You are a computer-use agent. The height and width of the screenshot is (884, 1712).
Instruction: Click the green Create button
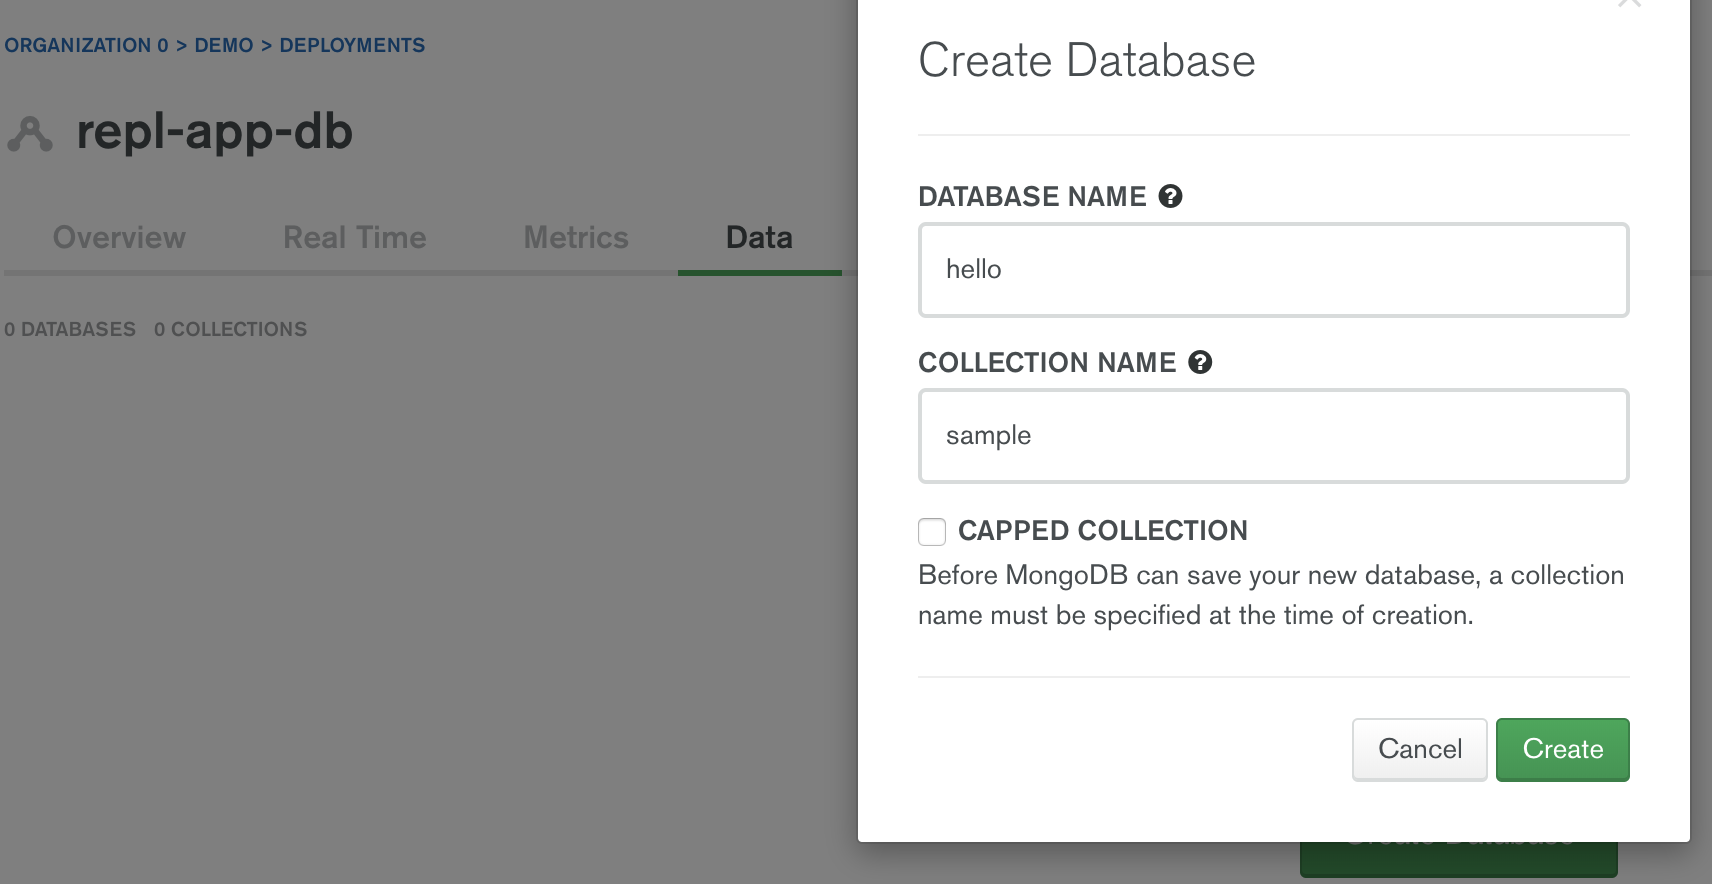1562,749
